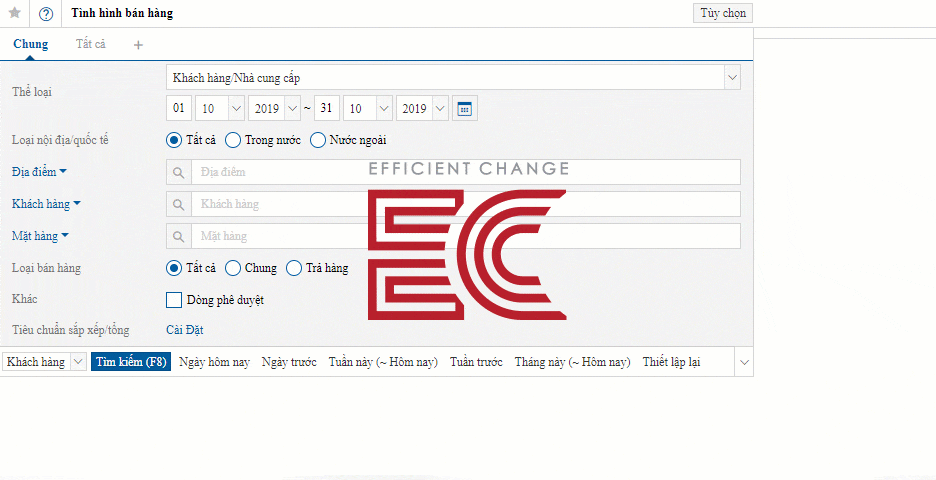Image resolution: width=936 pixels, height=480 pixels.
Task: Switch to the Chung tab
Action: (x=30, y=44)
